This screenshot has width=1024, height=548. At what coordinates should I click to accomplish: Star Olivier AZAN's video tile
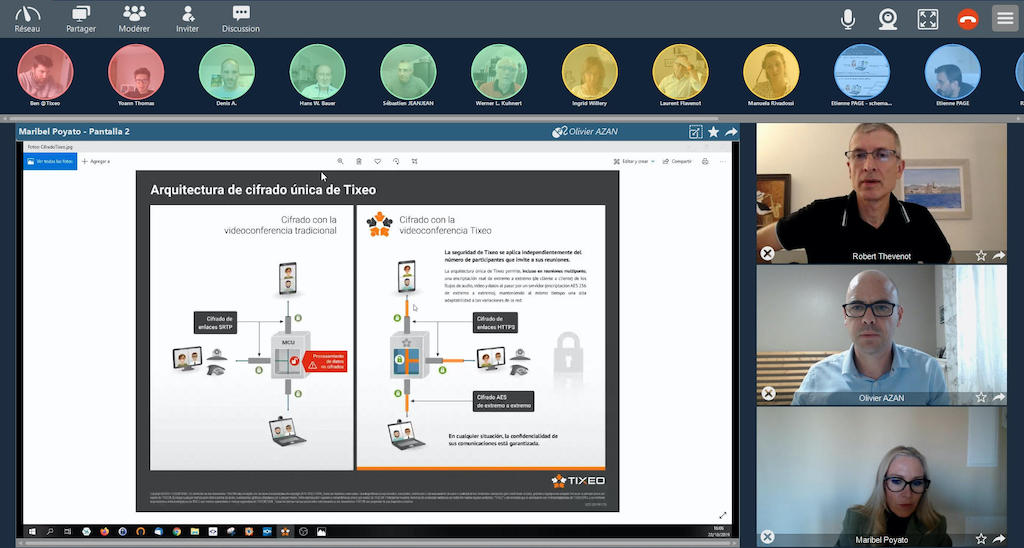pos(981,397)
